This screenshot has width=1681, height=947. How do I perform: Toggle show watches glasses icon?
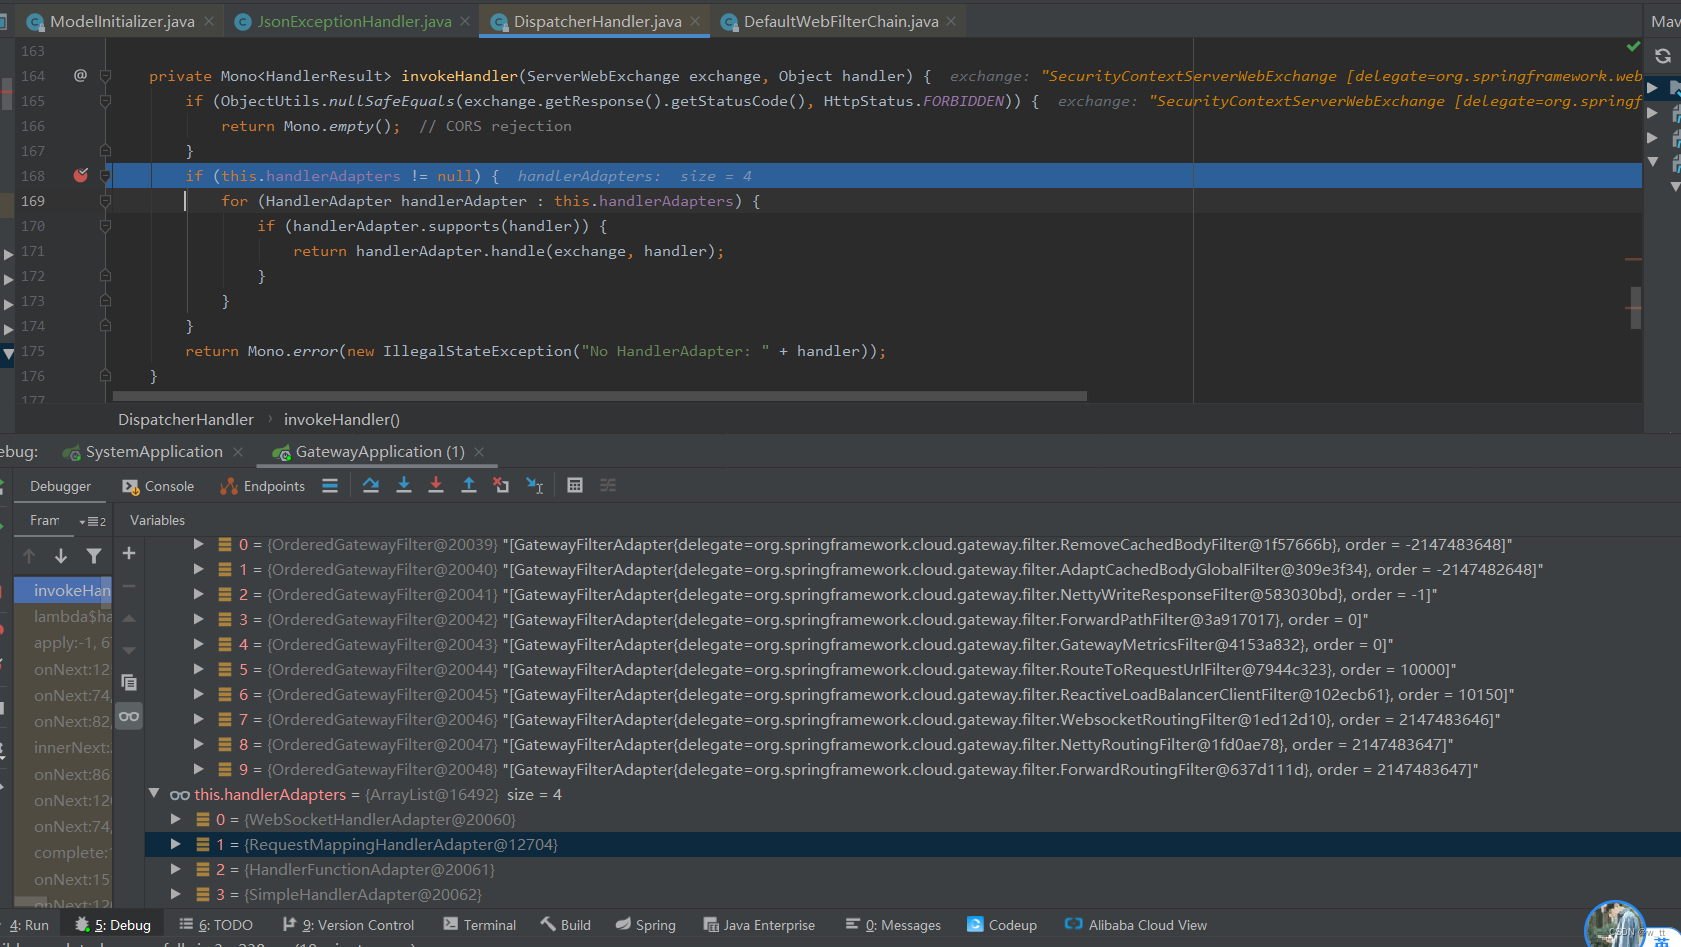tap(129, 716)
